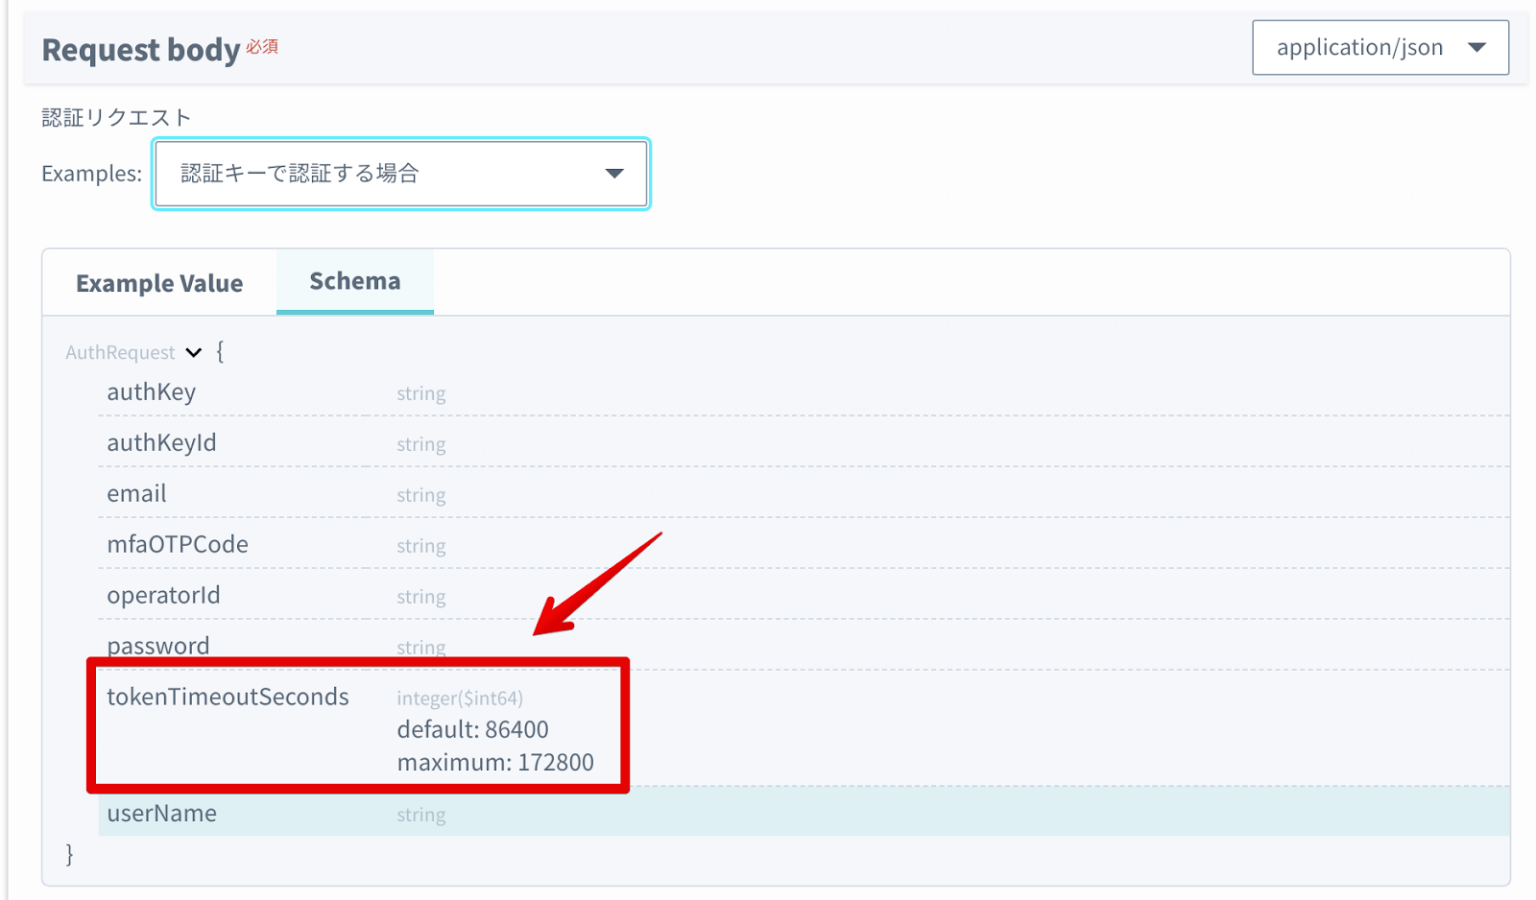Open the application/json content type dropdown
This screenshot has height=900, width=1536.
1378,47
